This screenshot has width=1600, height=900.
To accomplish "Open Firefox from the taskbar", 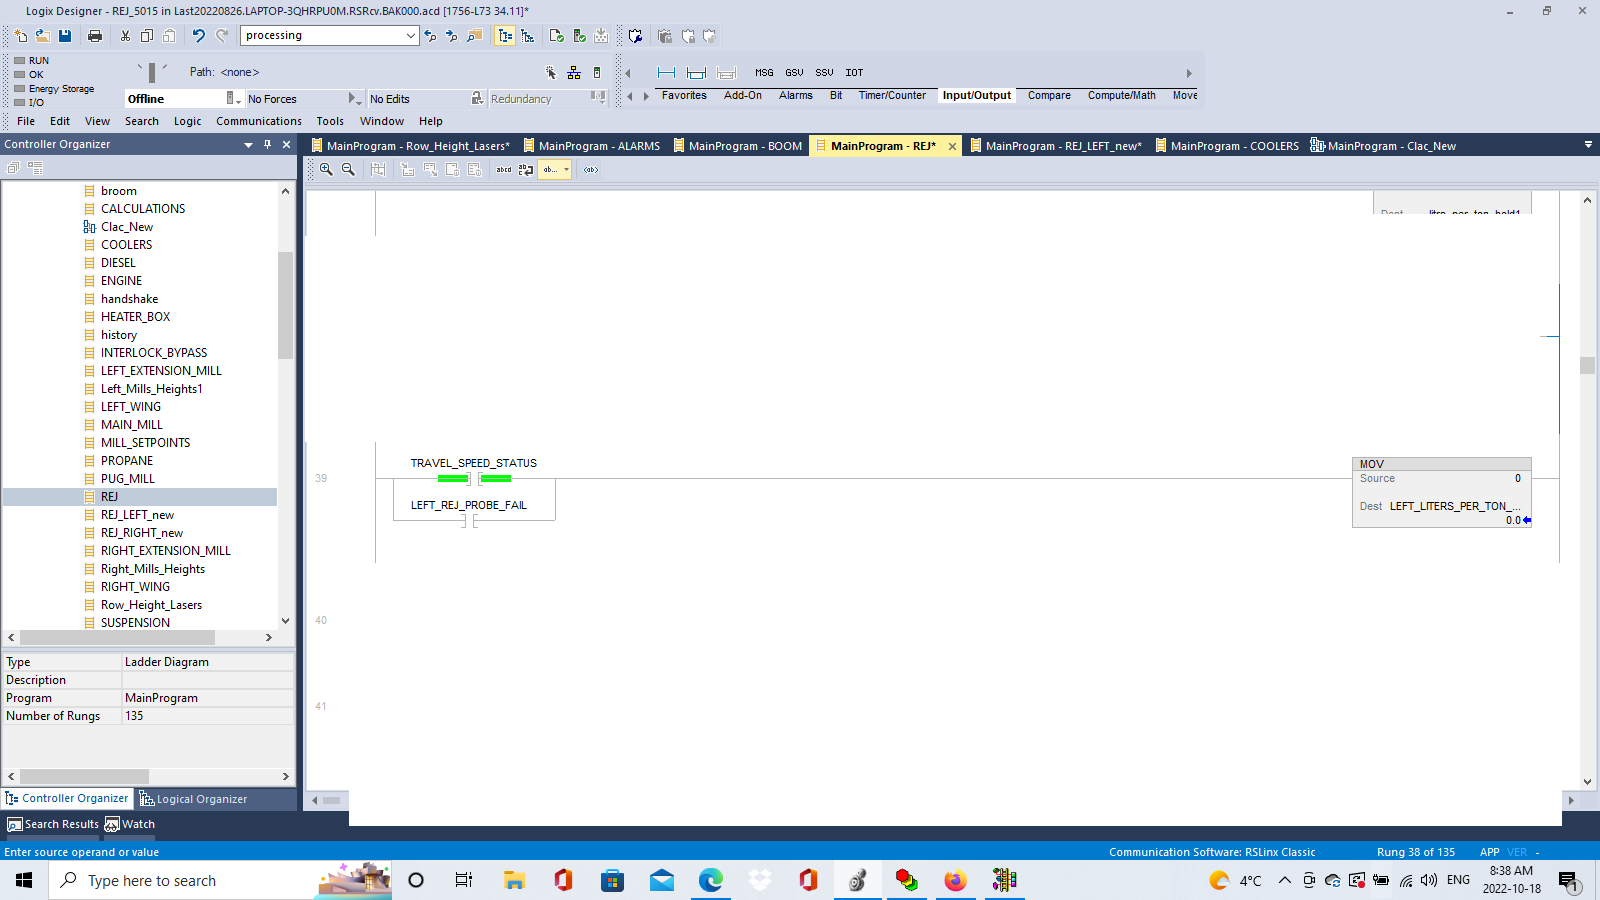I will 955,880.
